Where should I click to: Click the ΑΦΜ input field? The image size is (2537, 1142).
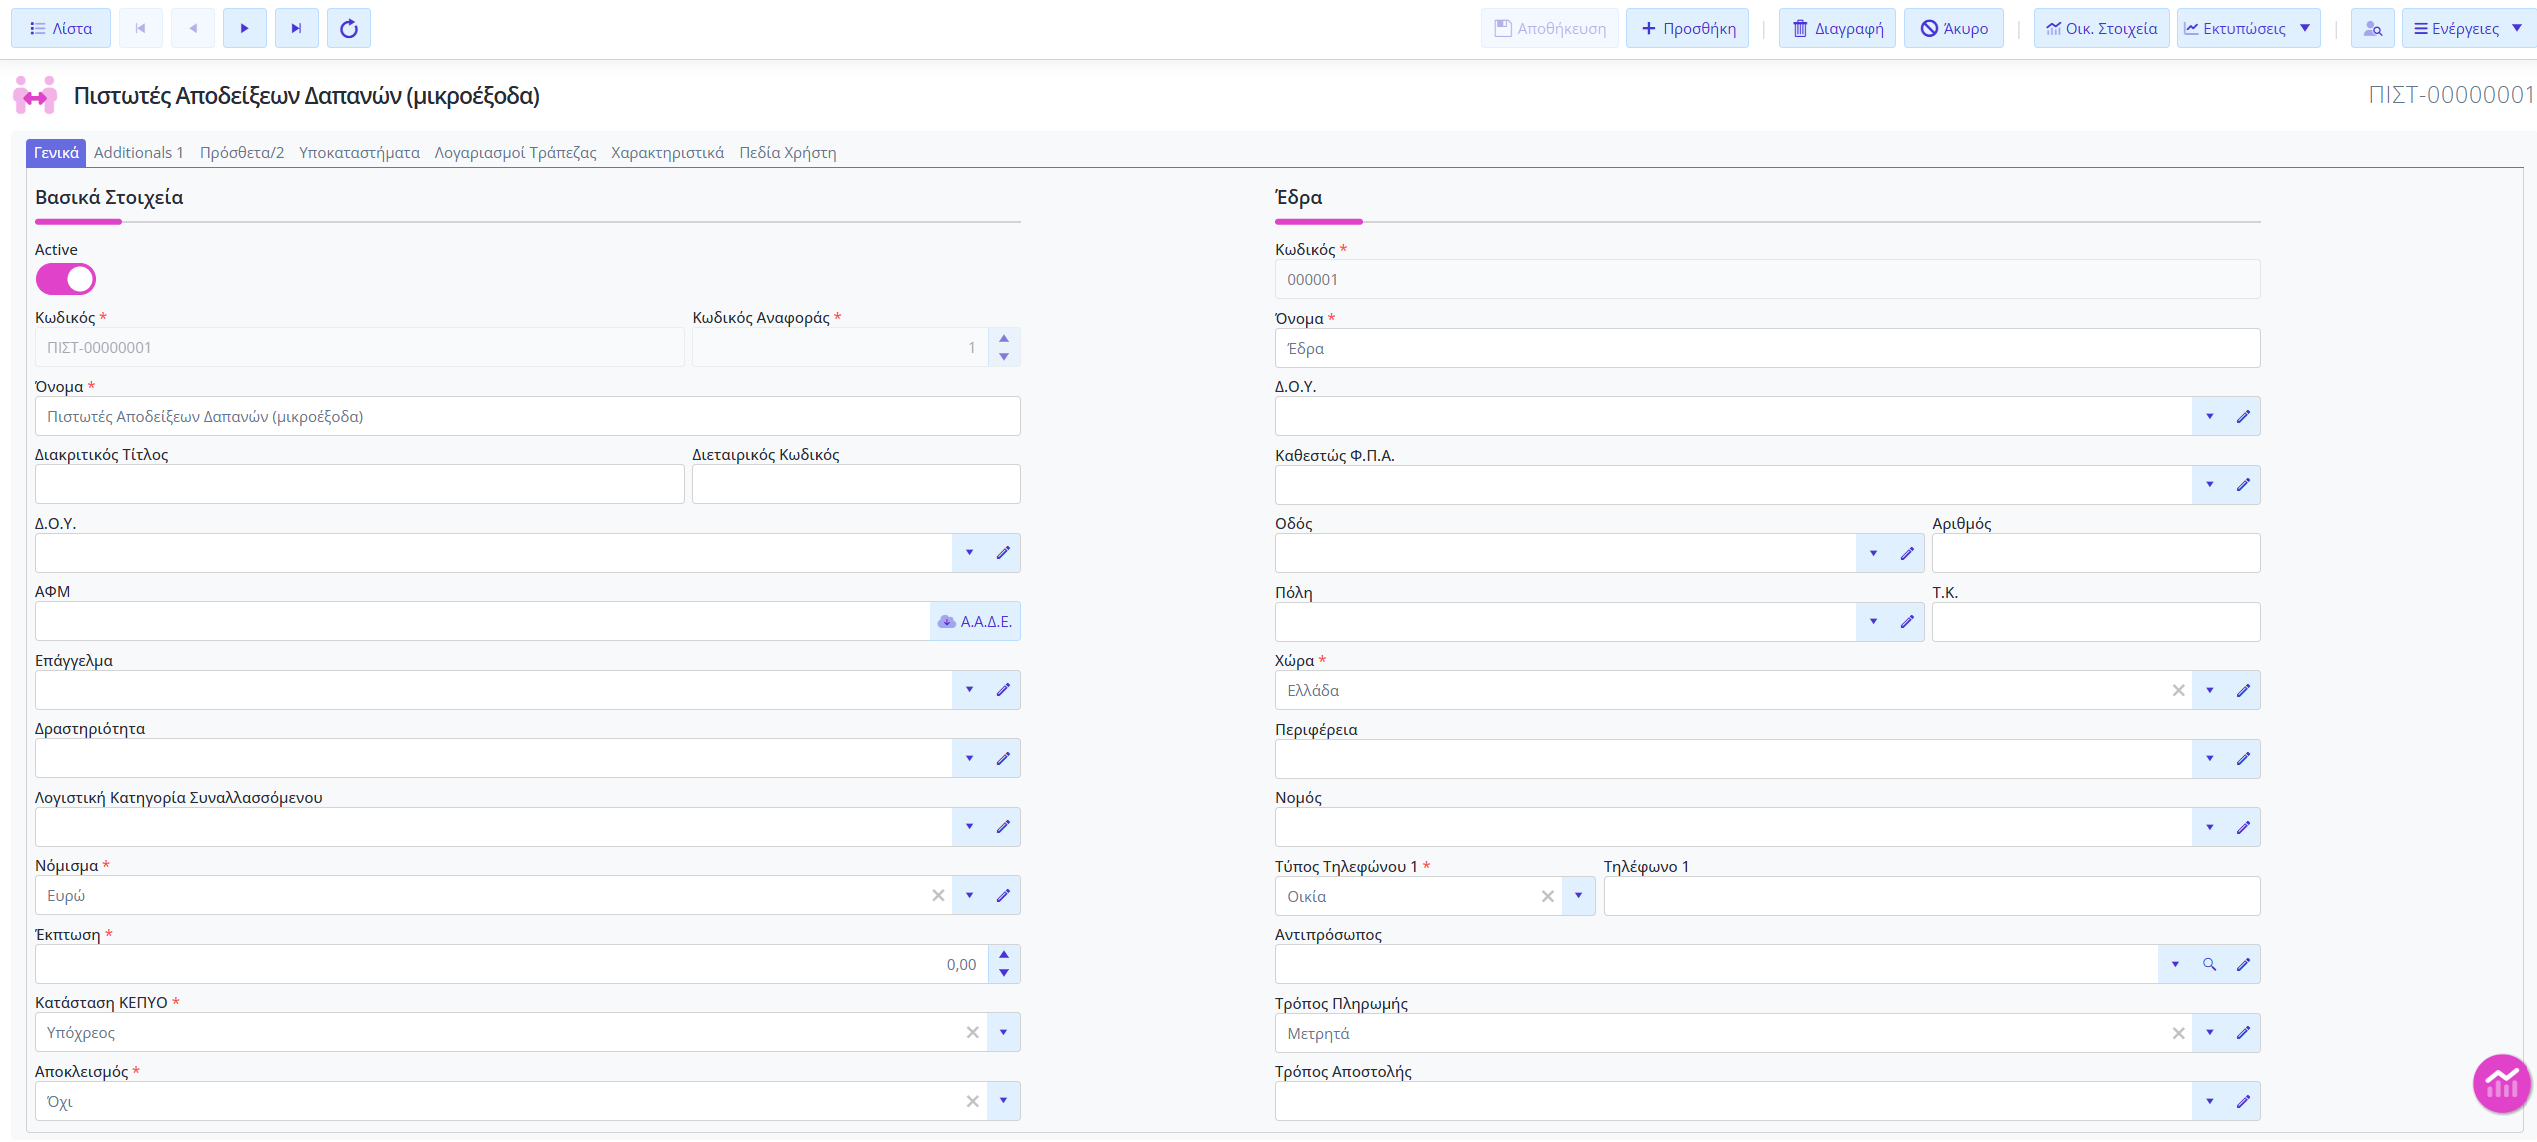coord(483,621)
